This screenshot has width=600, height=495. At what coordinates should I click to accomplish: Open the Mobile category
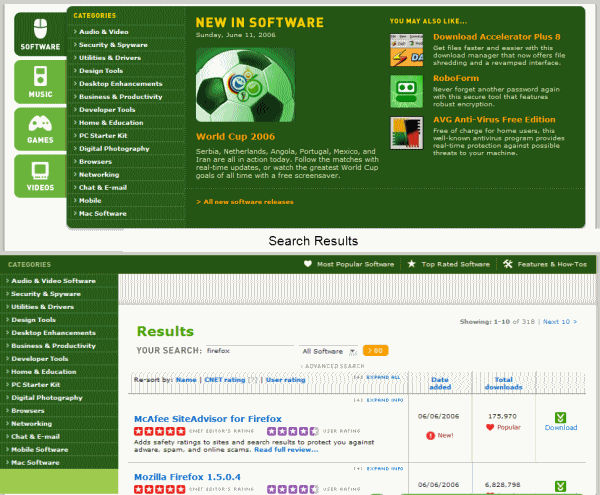click(x=90, y=201)
